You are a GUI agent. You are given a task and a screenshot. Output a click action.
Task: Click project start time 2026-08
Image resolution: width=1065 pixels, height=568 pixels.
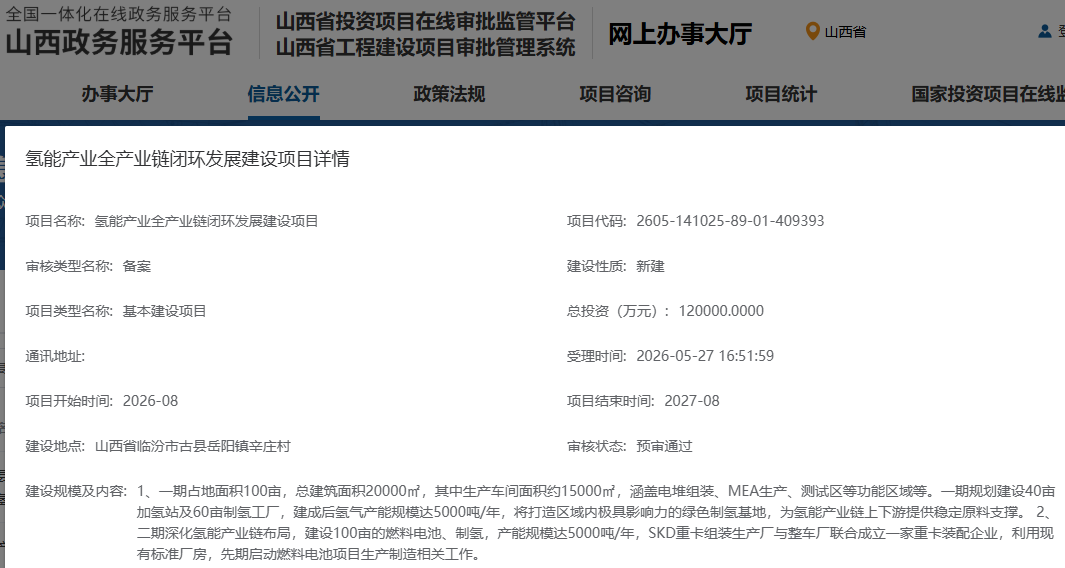[150, 401]
